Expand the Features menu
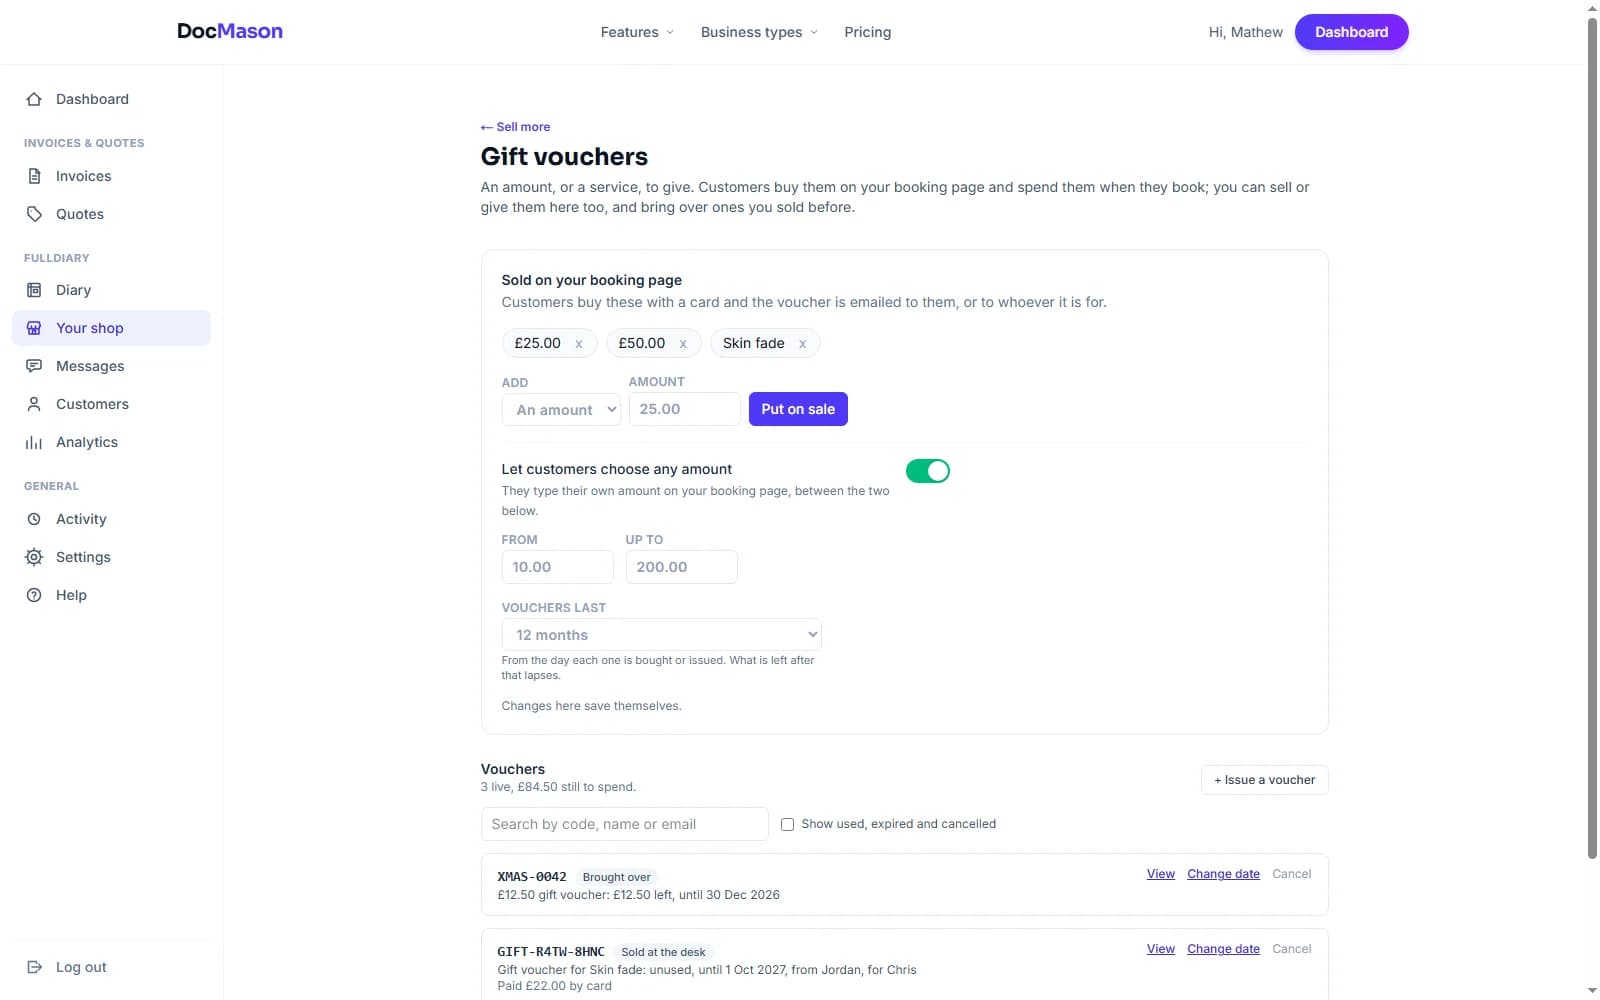Screen dimensions: 1600x1000 pos(637,32)
